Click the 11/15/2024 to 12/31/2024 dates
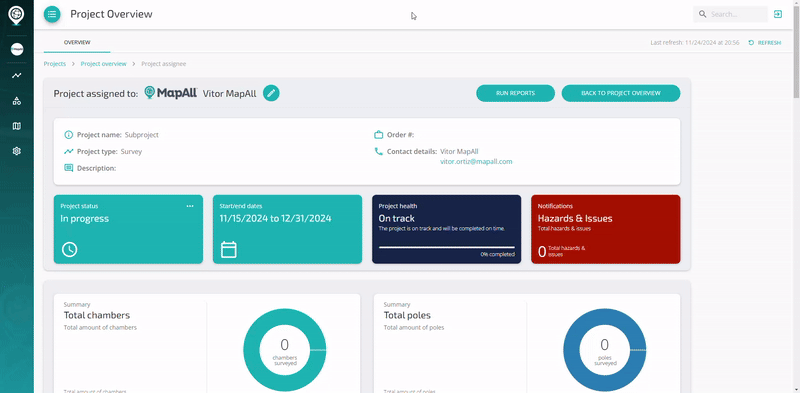 pos(276,218)
